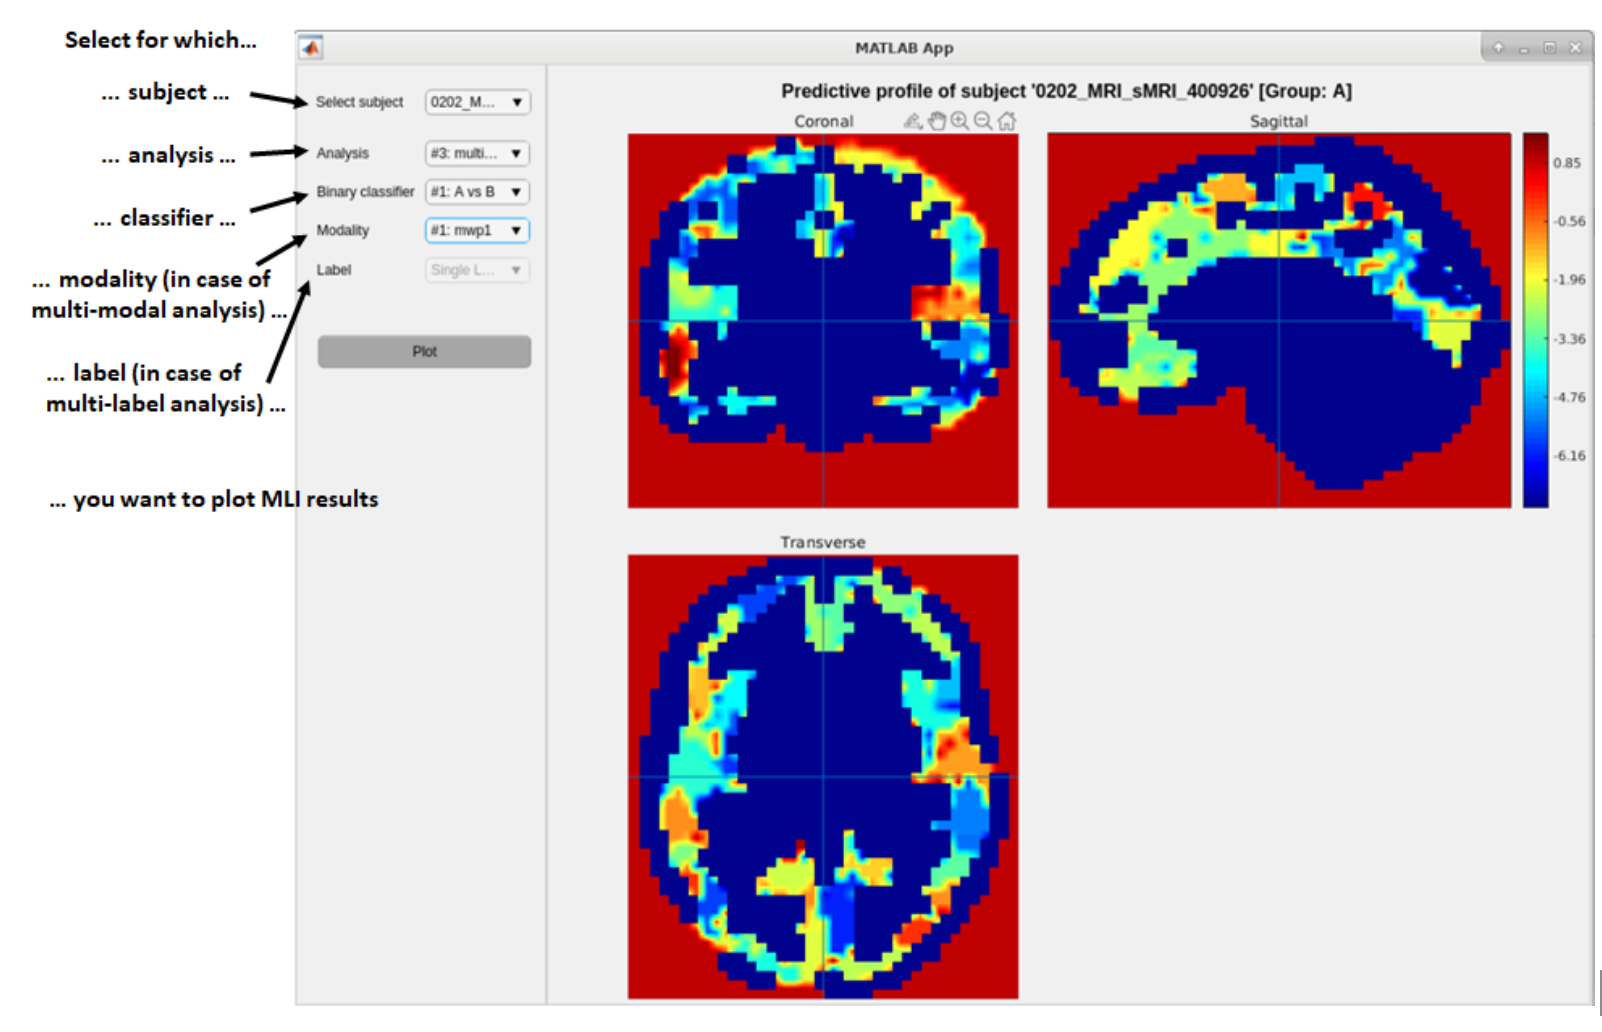1602x1032 pixels.
Task: Open the Select subject dropdown
Action: [x=477, y=102]
